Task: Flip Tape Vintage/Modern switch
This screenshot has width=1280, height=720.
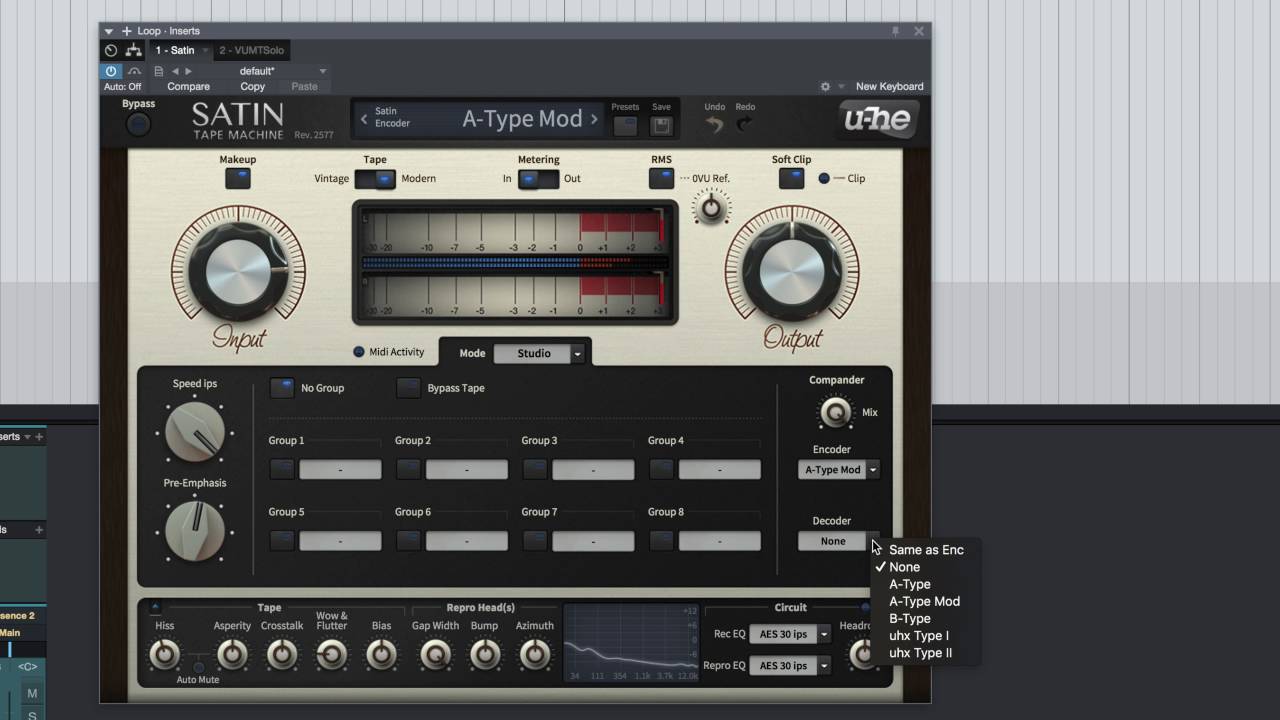Action: tap(375, 179)
